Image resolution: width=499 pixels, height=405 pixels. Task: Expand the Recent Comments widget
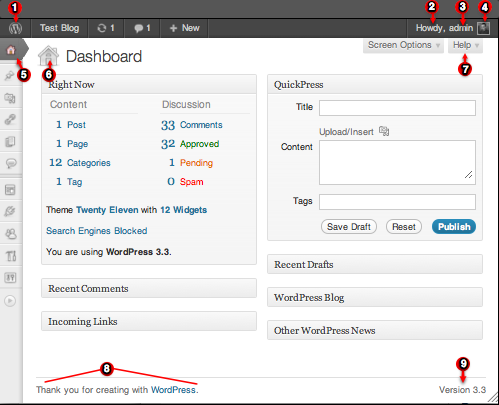pos(149,288)
